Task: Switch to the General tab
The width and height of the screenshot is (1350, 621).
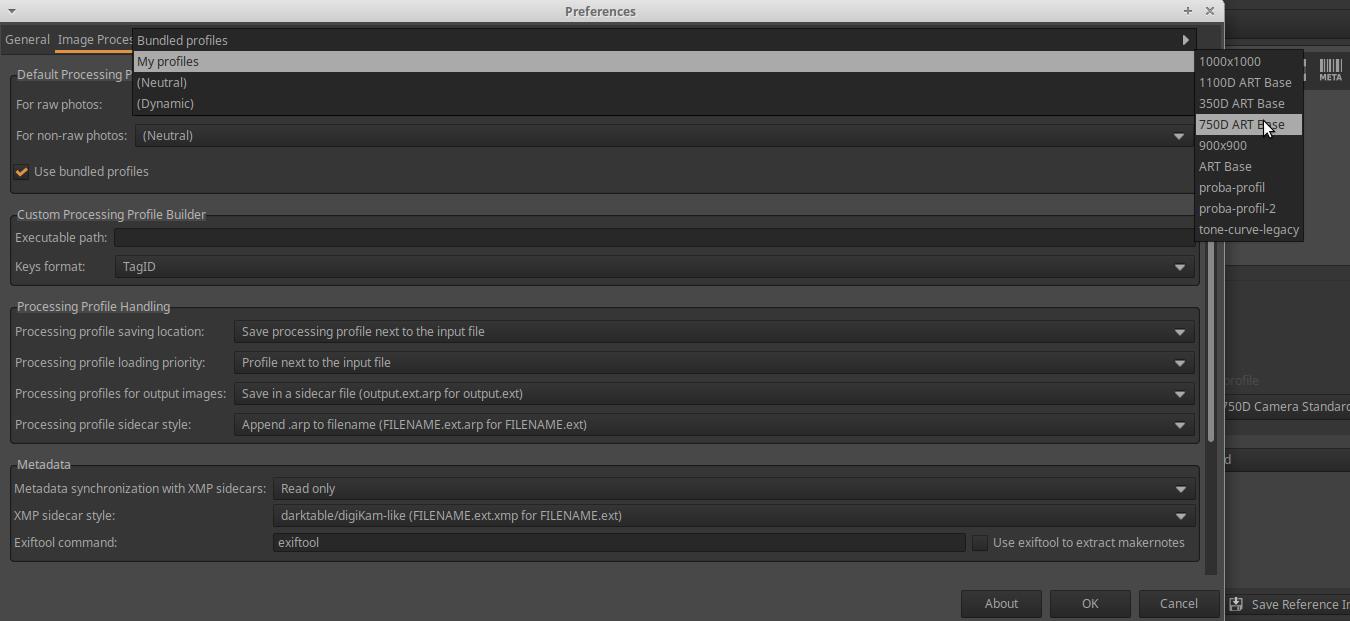Action: click(x=27, y=40)
